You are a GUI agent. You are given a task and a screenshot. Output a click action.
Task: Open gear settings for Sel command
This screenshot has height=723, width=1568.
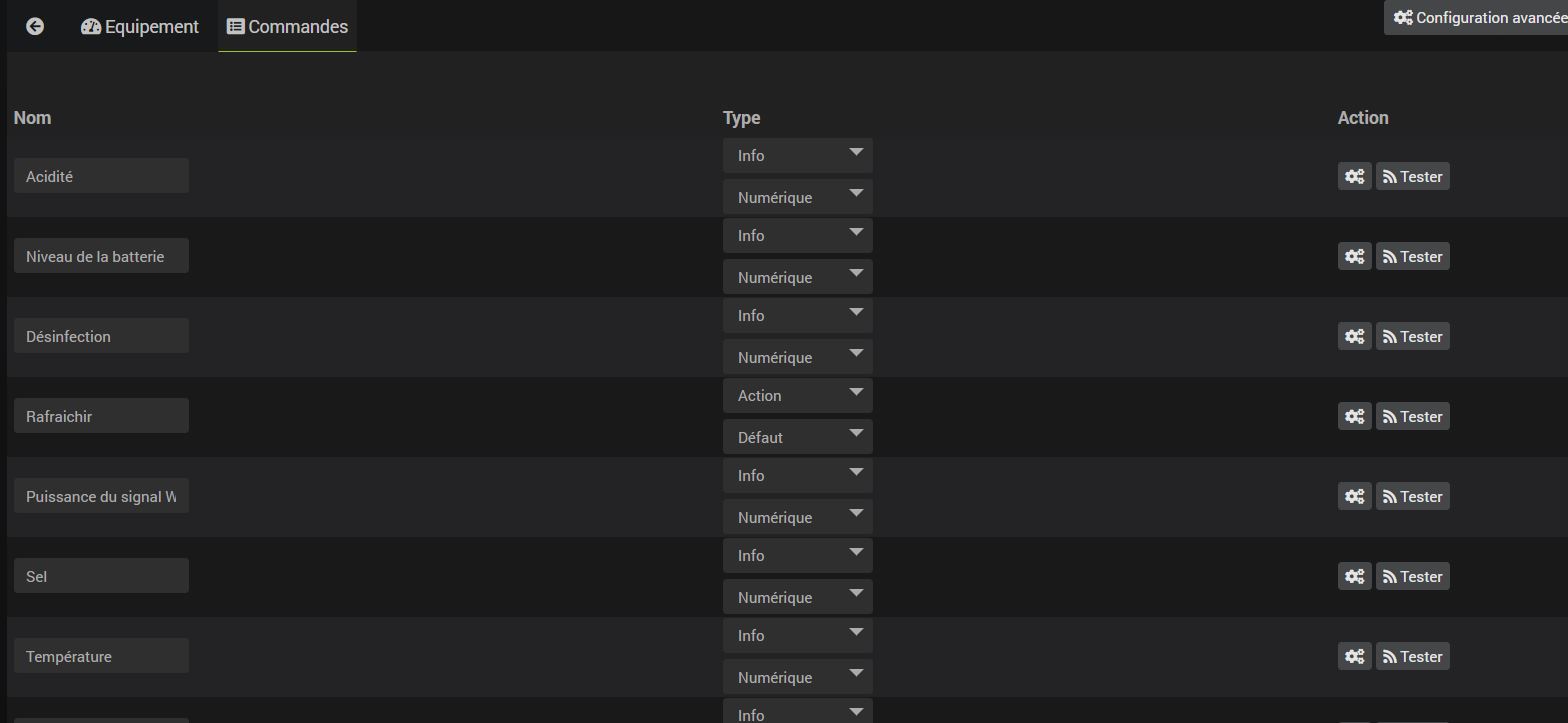1355,576
